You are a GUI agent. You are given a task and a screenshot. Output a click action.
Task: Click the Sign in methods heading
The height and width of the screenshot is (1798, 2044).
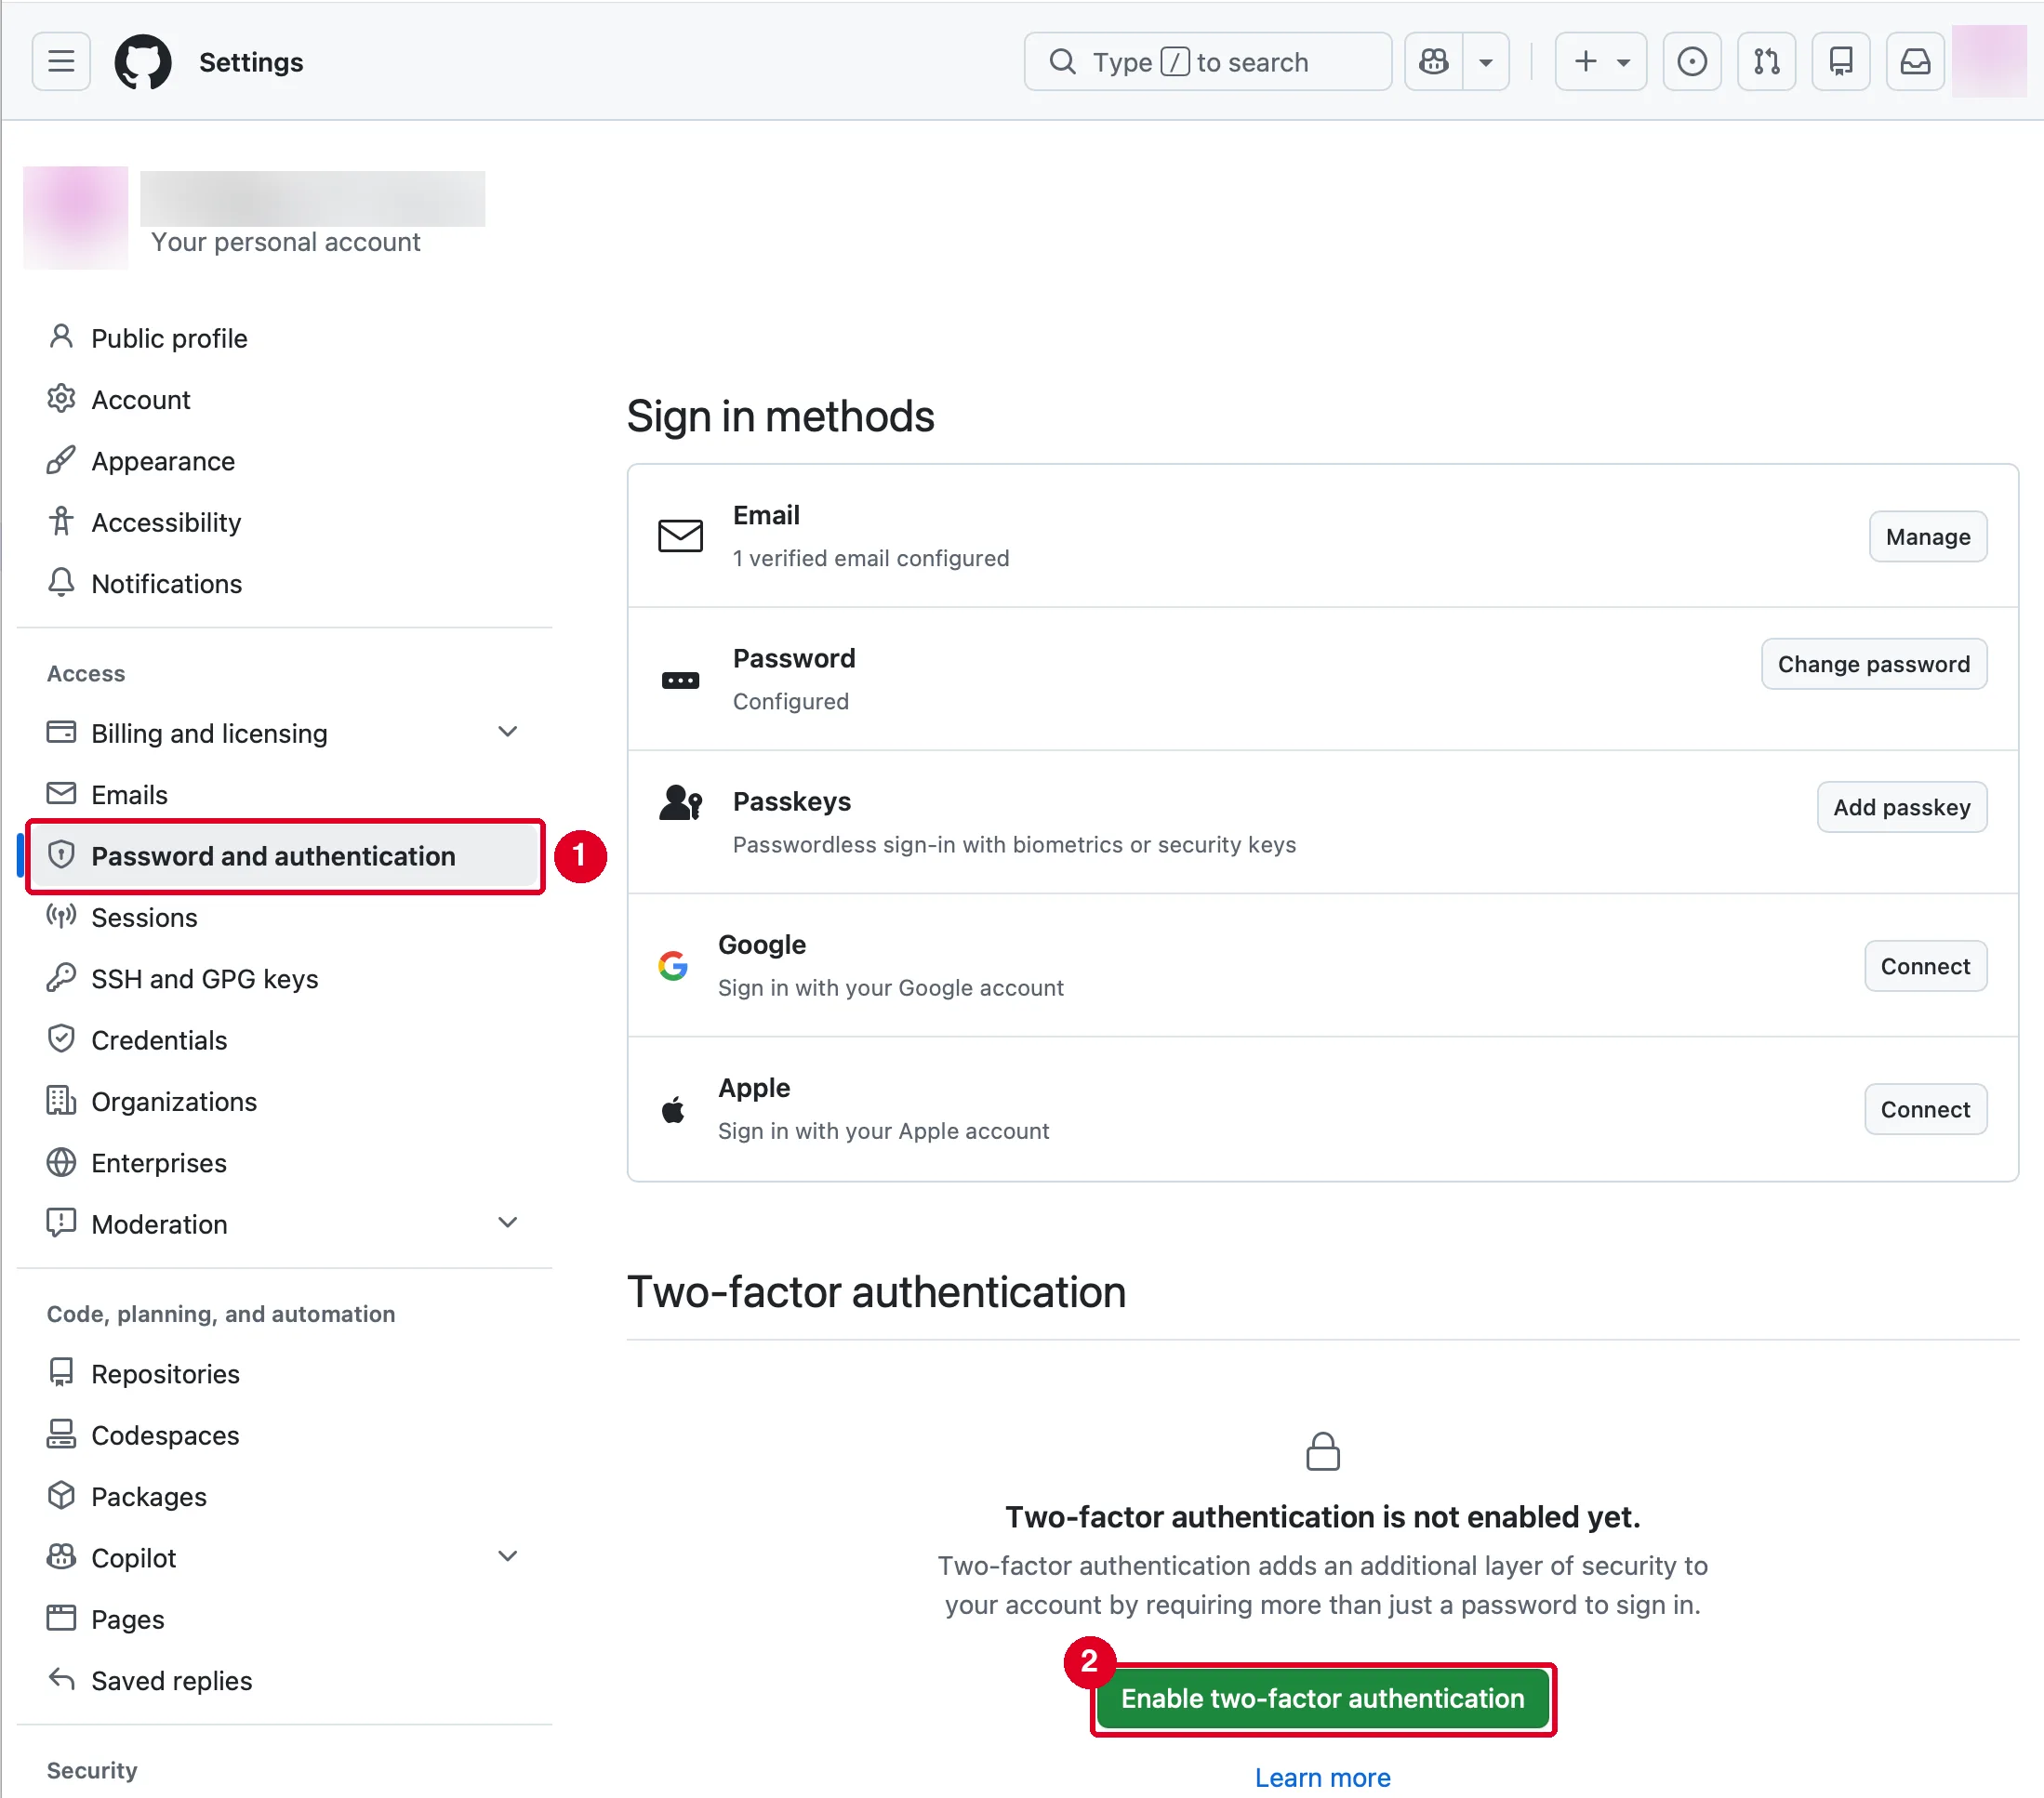coord(780,416)
